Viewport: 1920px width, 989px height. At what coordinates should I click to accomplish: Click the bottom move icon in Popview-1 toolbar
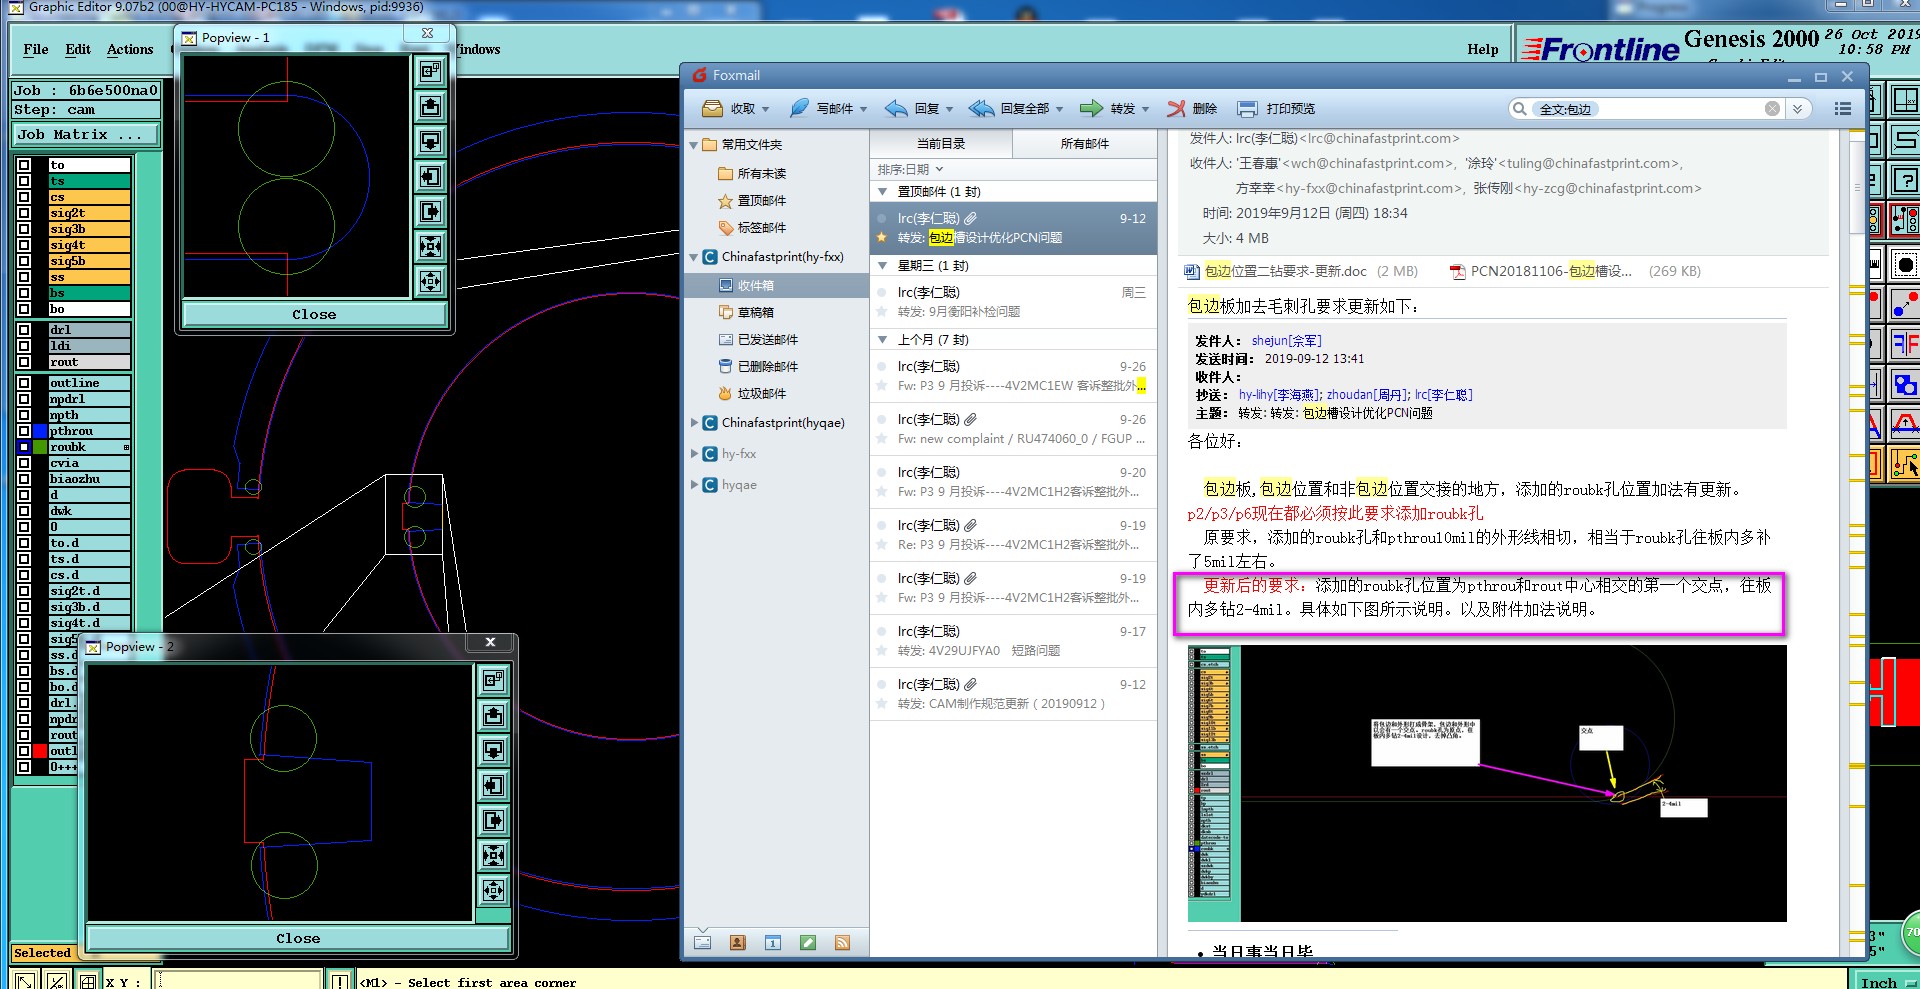pos(430,281)
